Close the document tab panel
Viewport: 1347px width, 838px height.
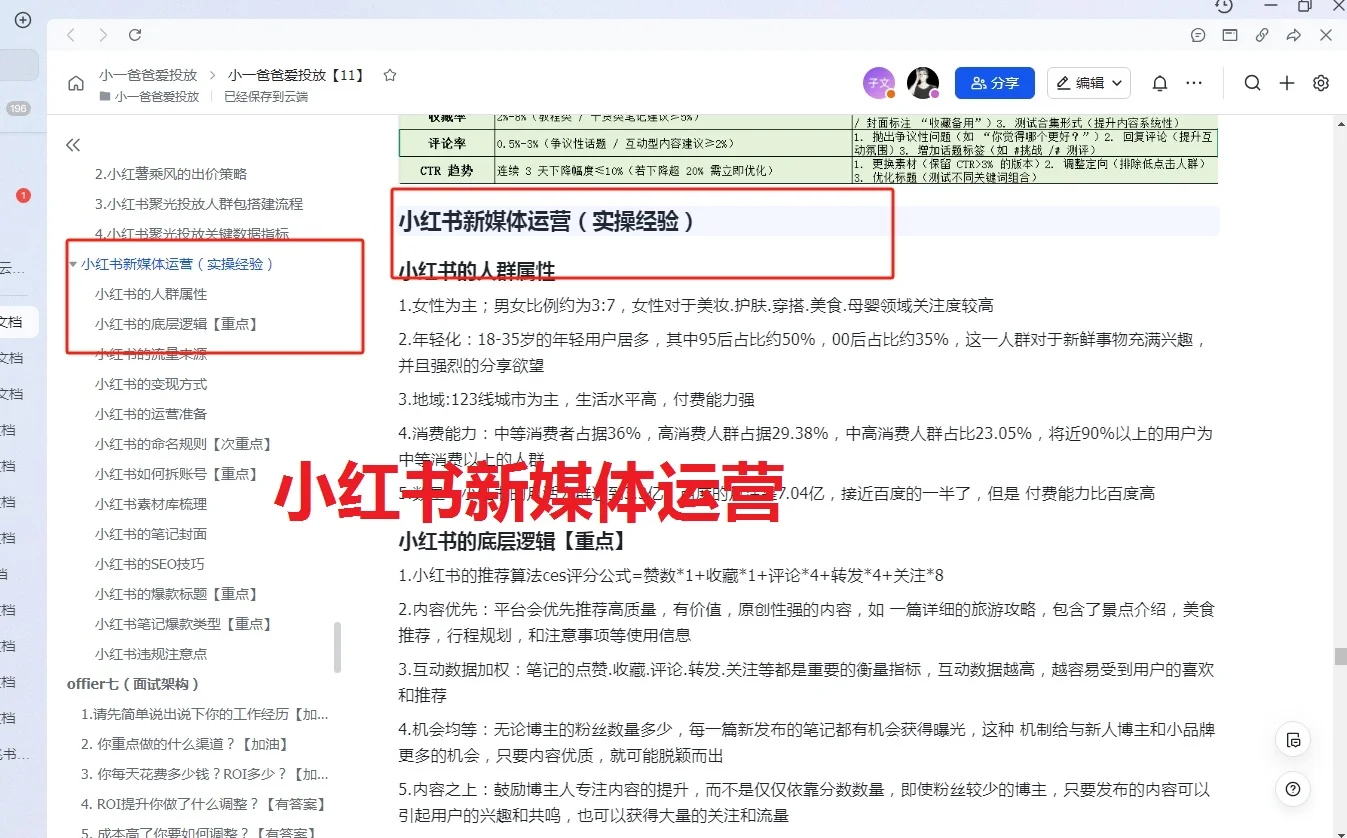point(1326,35)
